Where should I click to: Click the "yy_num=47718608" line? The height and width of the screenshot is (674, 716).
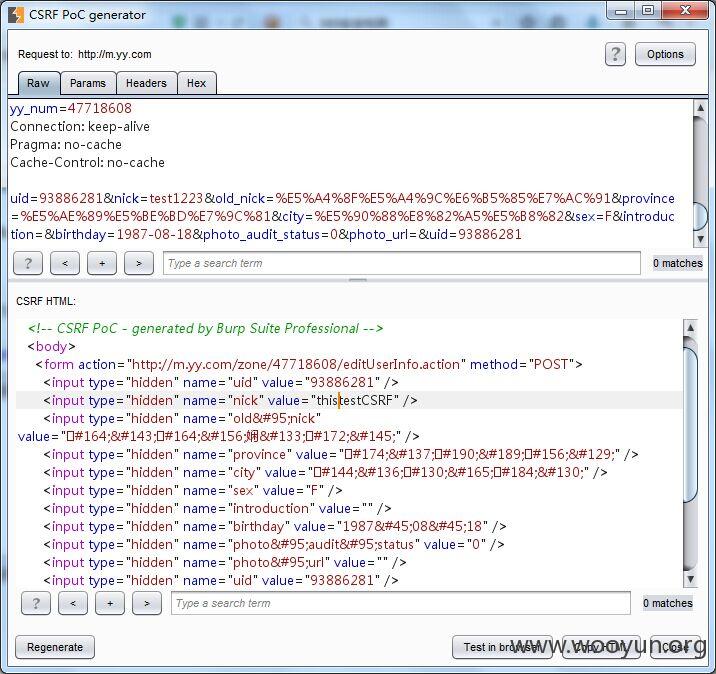click(71, 108)
